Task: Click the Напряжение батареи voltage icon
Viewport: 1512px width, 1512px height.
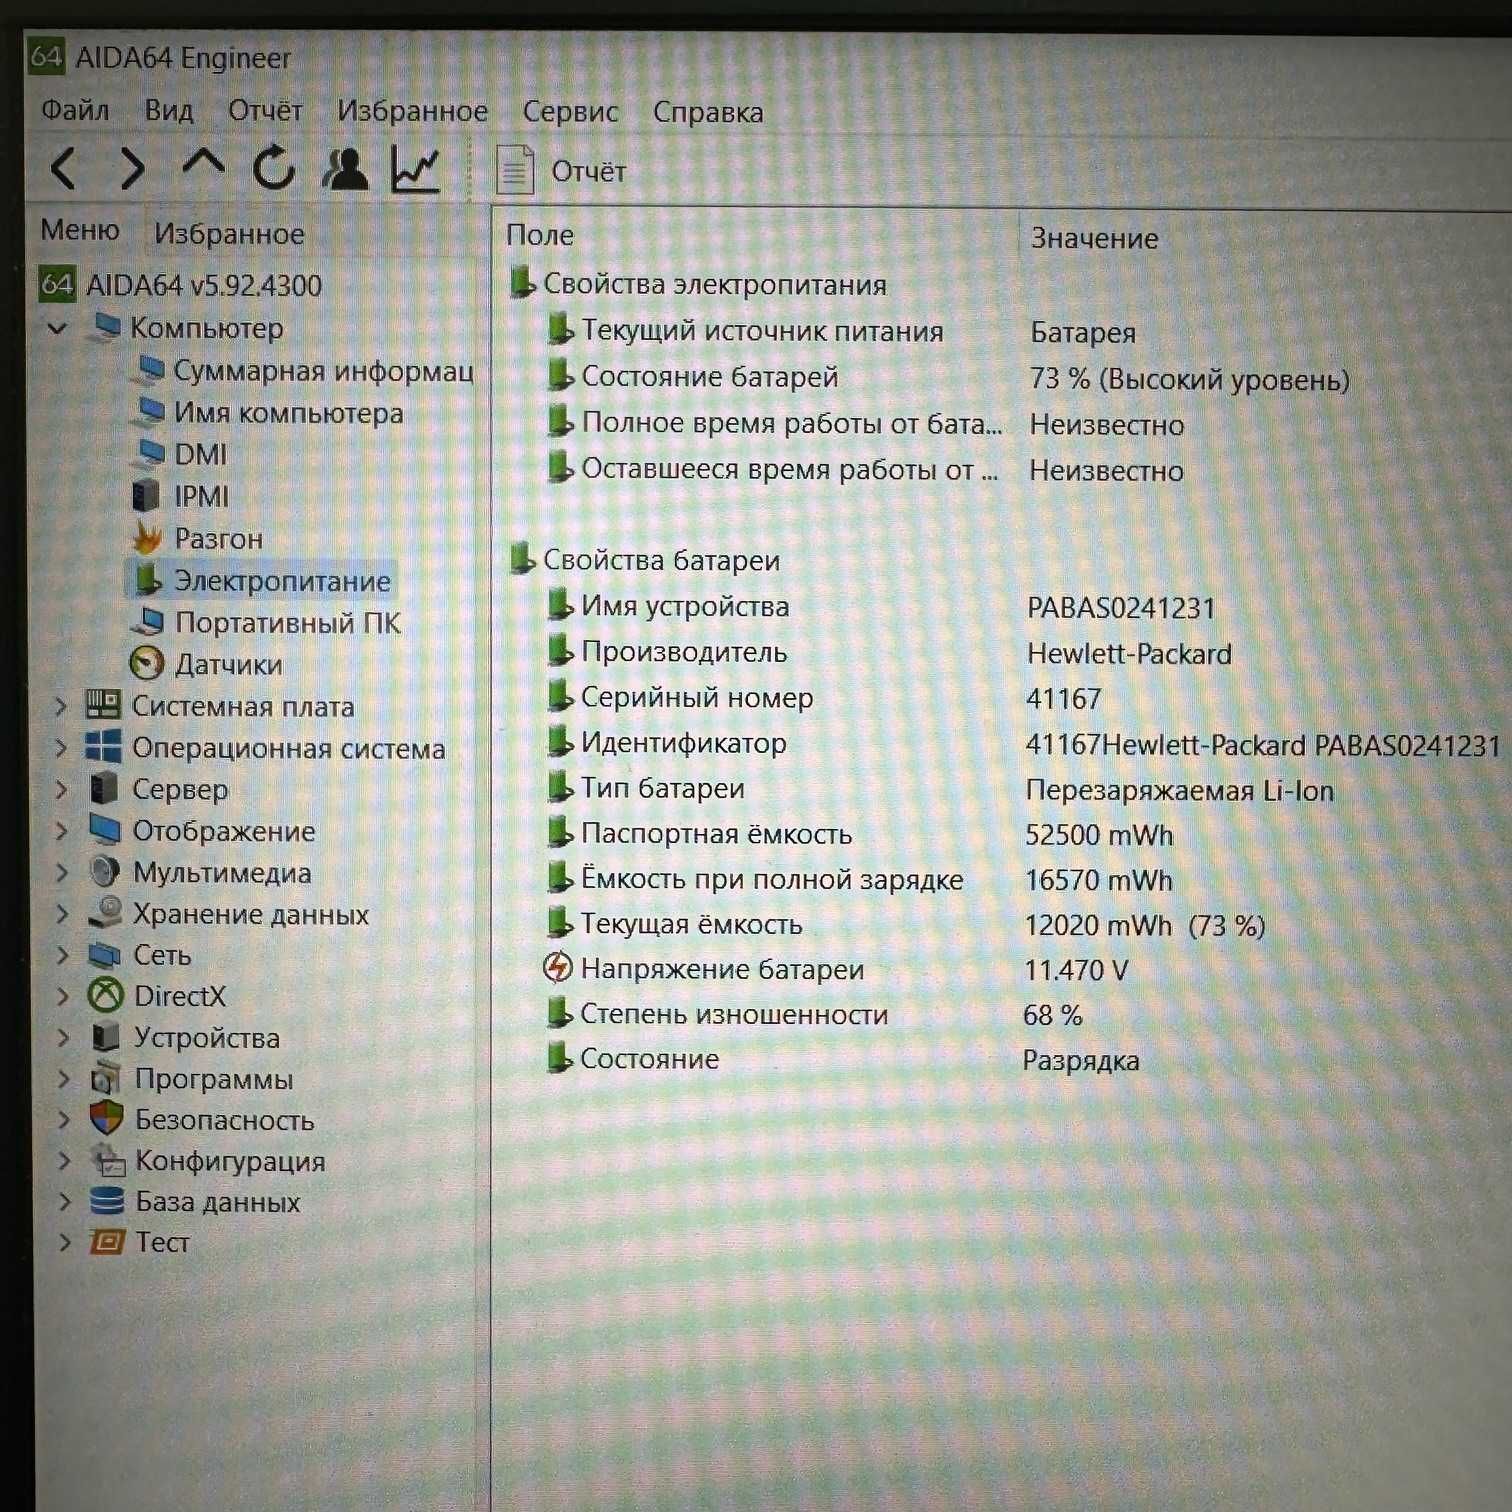Action: click(558, 967)
